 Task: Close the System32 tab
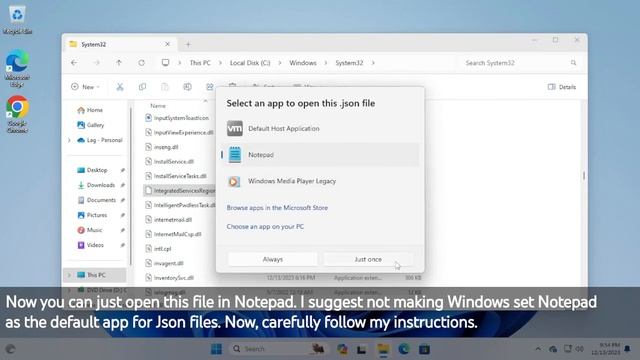[x=167, y=44]
